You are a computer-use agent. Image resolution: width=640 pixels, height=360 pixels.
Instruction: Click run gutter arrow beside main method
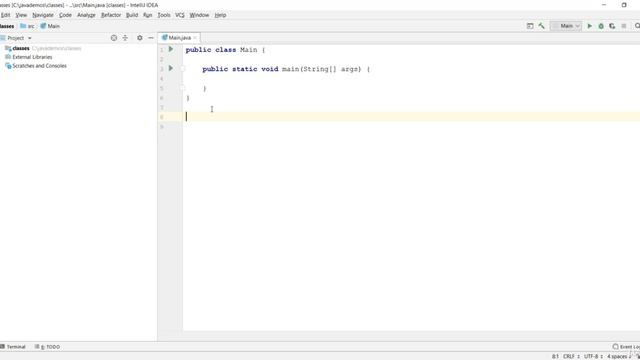click(x=171, y=68)
